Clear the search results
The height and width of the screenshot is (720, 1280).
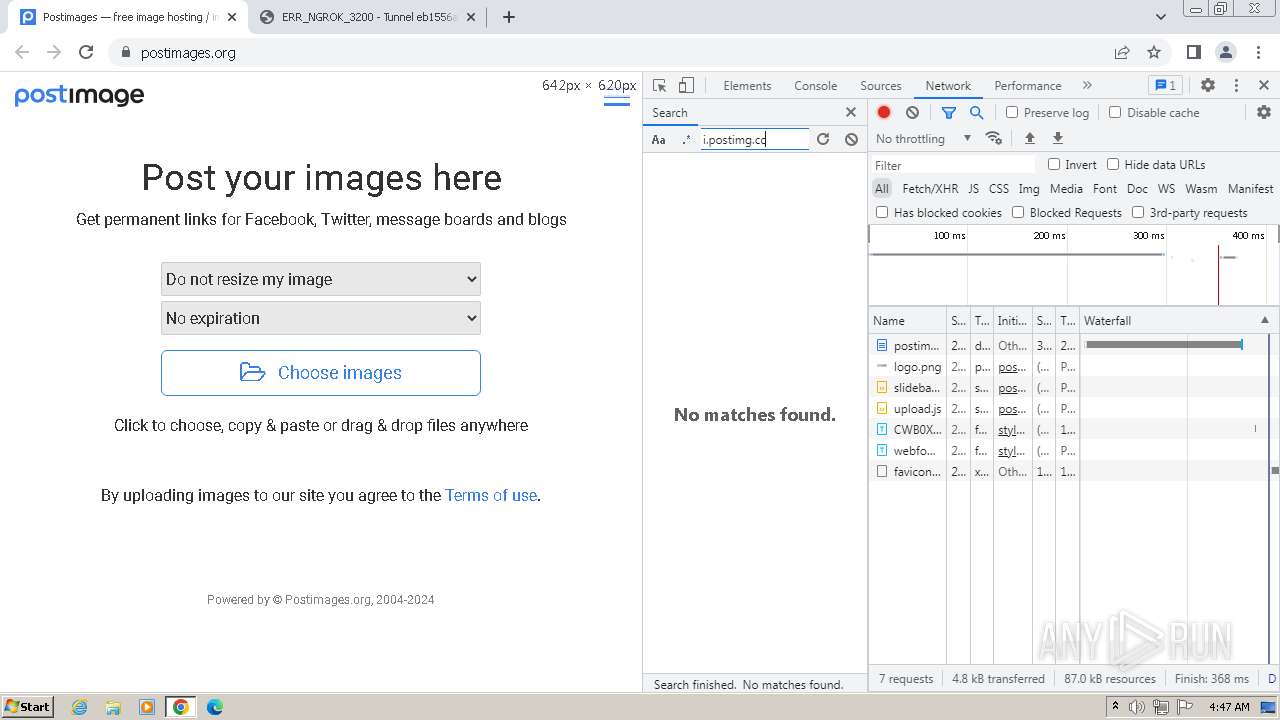coord(851,139)
